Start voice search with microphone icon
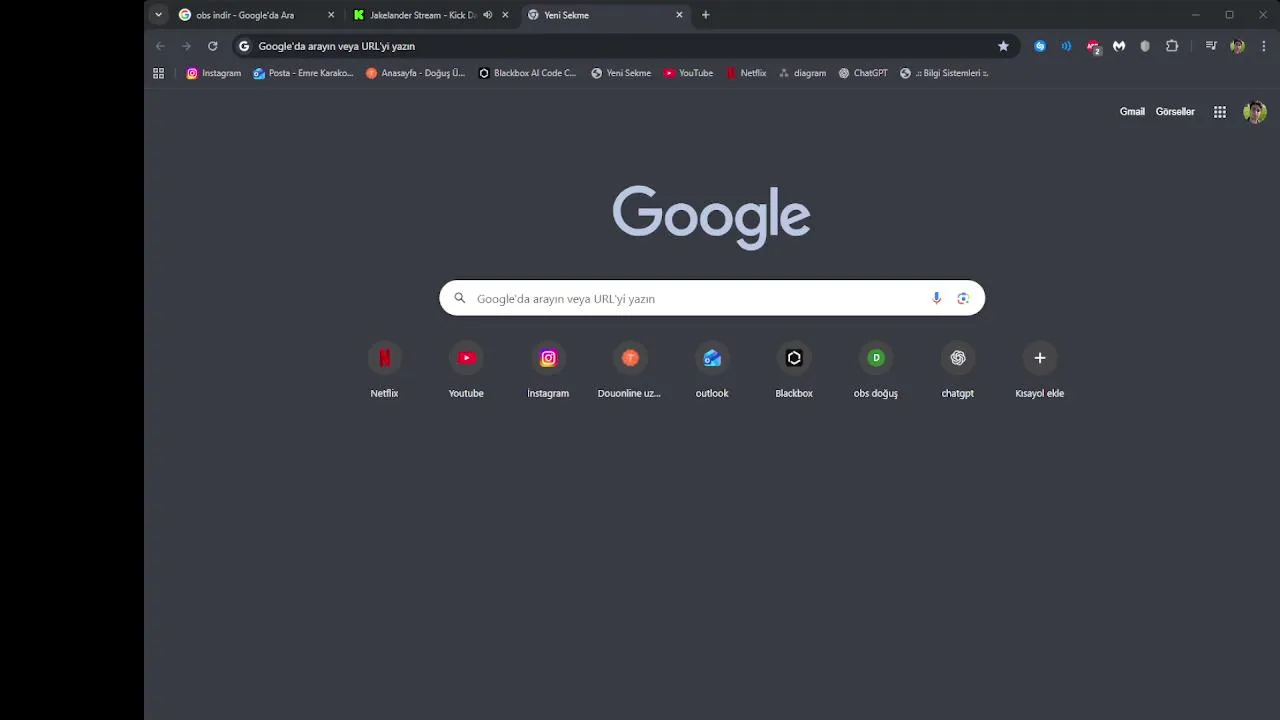This screenshot has height=720, width=1280. 936,298
